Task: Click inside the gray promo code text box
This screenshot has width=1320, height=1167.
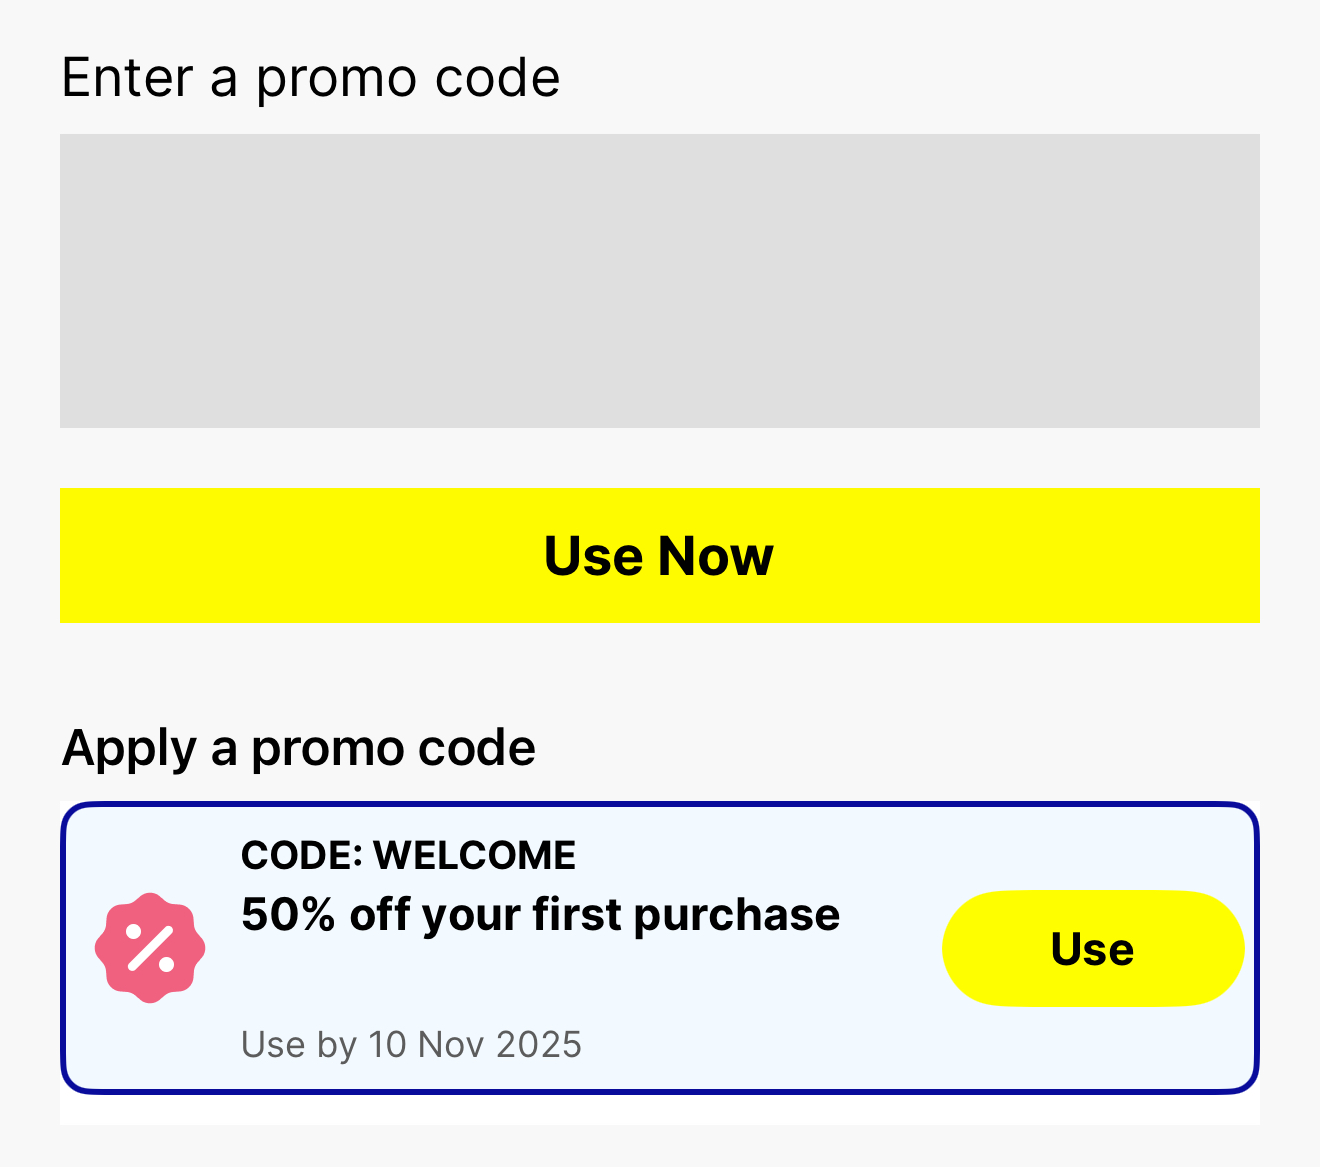Action: 659,281
